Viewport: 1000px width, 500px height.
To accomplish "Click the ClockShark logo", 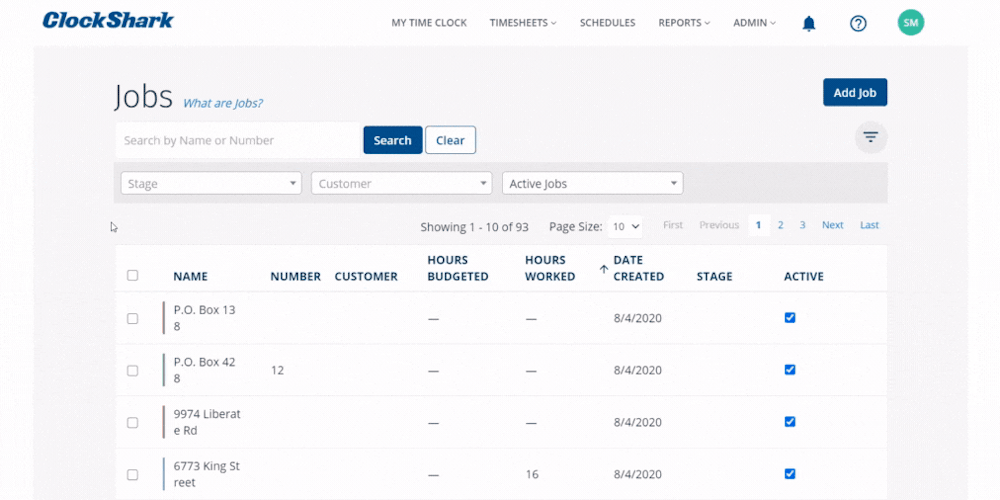I will coord(108,20).
